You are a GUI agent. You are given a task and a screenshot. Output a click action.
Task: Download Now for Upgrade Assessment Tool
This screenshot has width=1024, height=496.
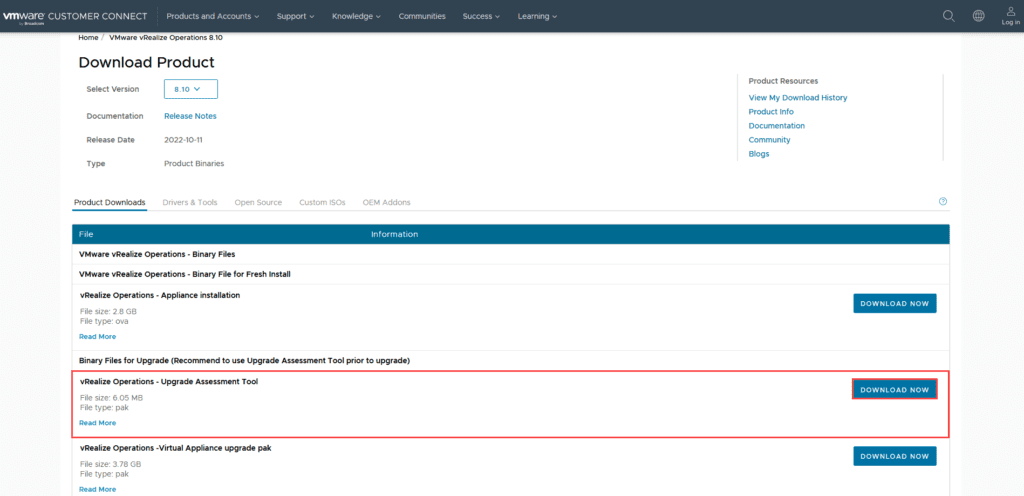pos(895,390)
